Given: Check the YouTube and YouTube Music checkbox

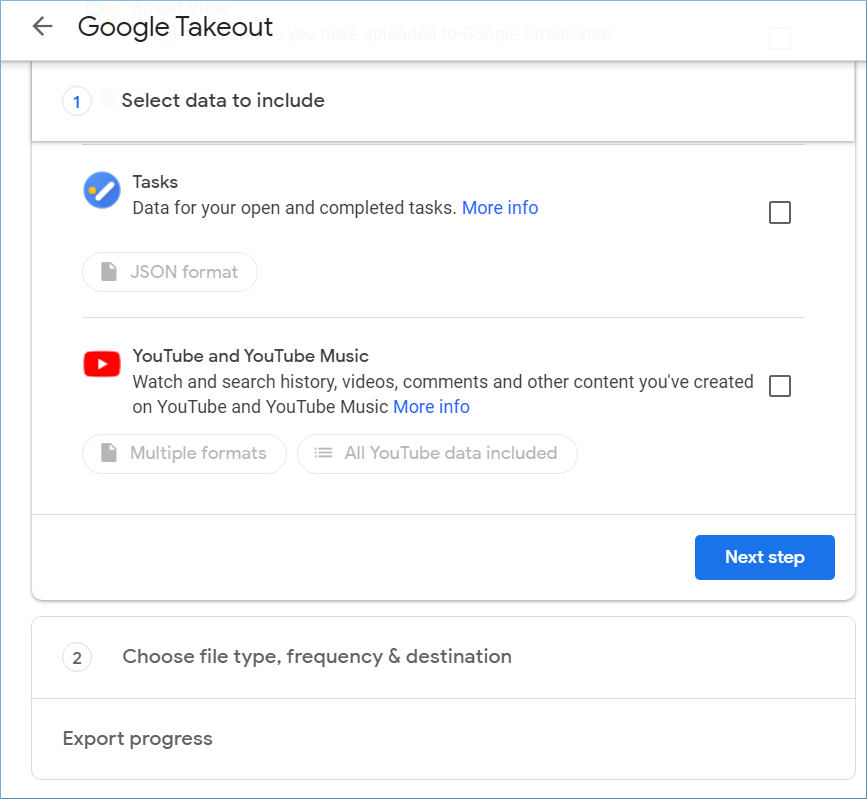Looking at the screenshot, I should tap(780, 386).
